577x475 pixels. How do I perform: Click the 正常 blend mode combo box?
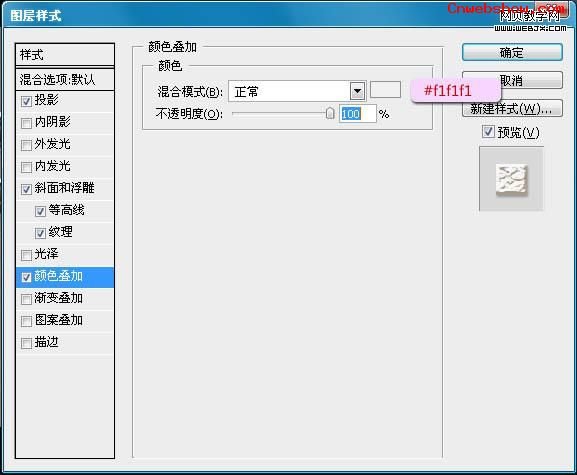(297, 91)
